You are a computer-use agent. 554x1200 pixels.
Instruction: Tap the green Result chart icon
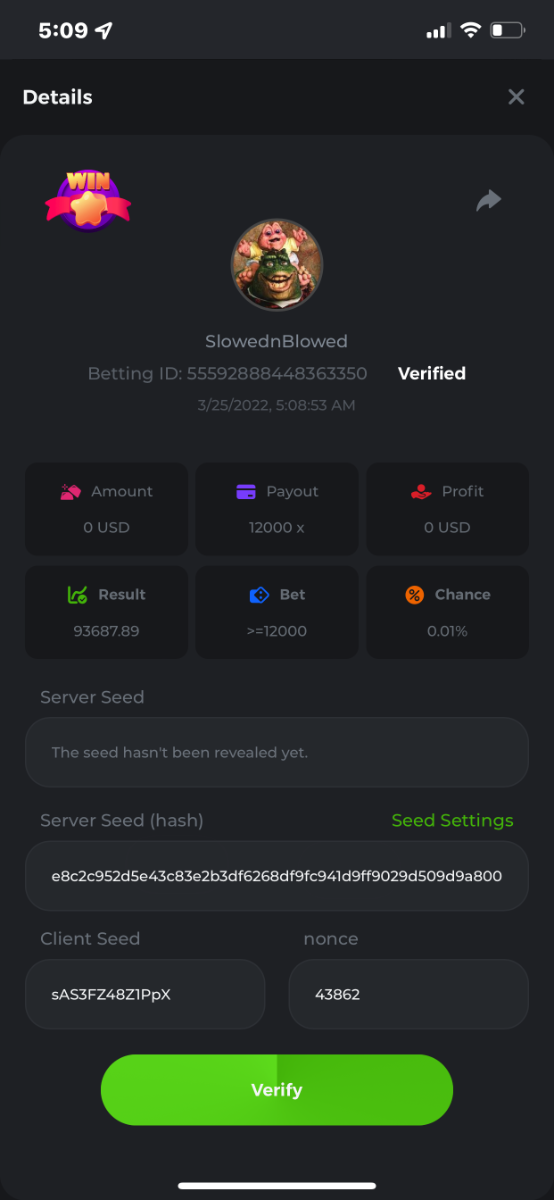[77, 594]
